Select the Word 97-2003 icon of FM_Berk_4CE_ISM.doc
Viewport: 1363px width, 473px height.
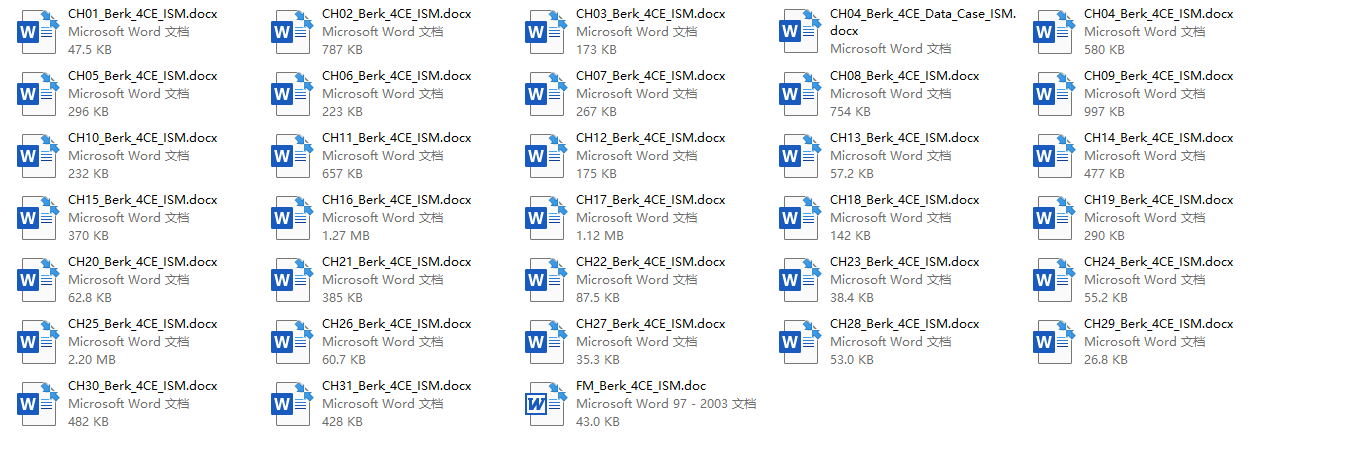[547, 404]
